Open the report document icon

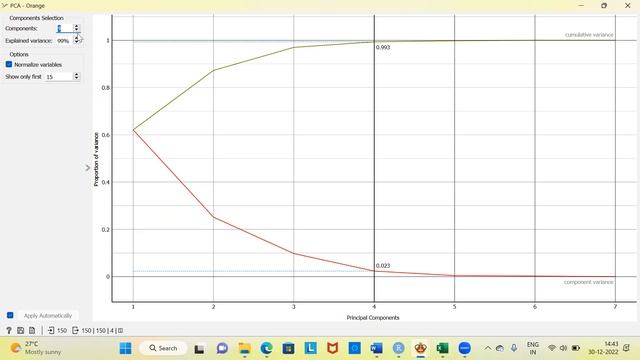[x=32, y=331]
